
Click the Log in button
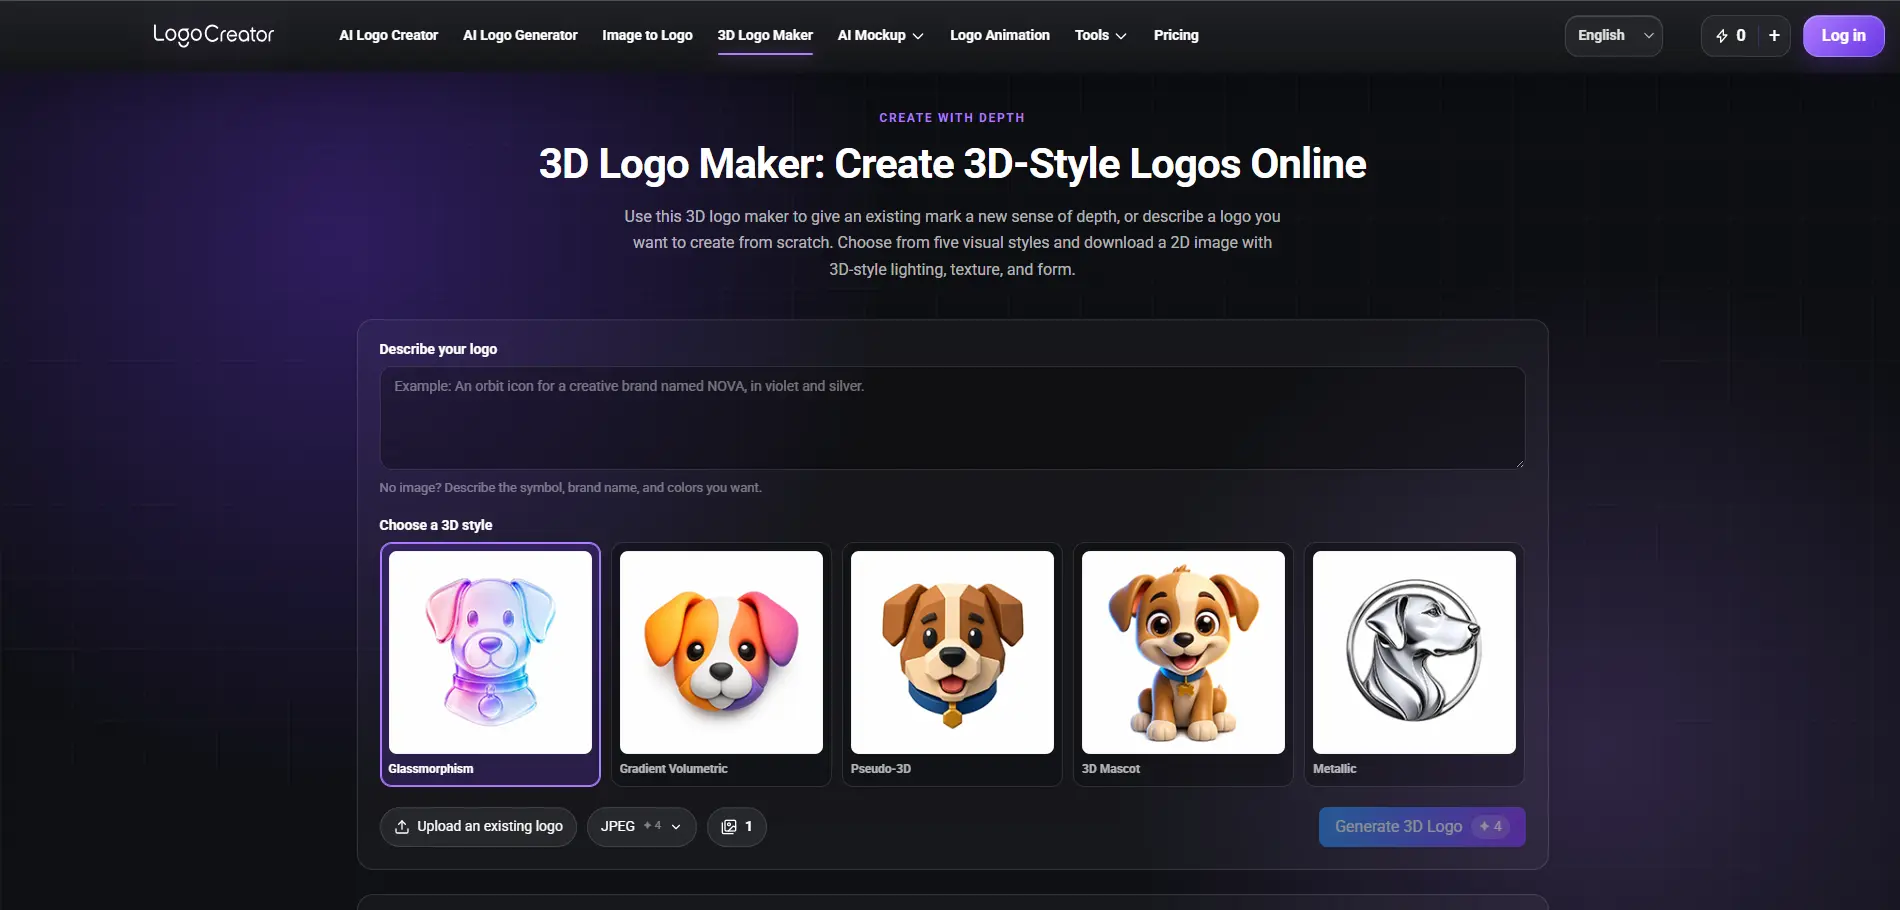(1843, 36)
